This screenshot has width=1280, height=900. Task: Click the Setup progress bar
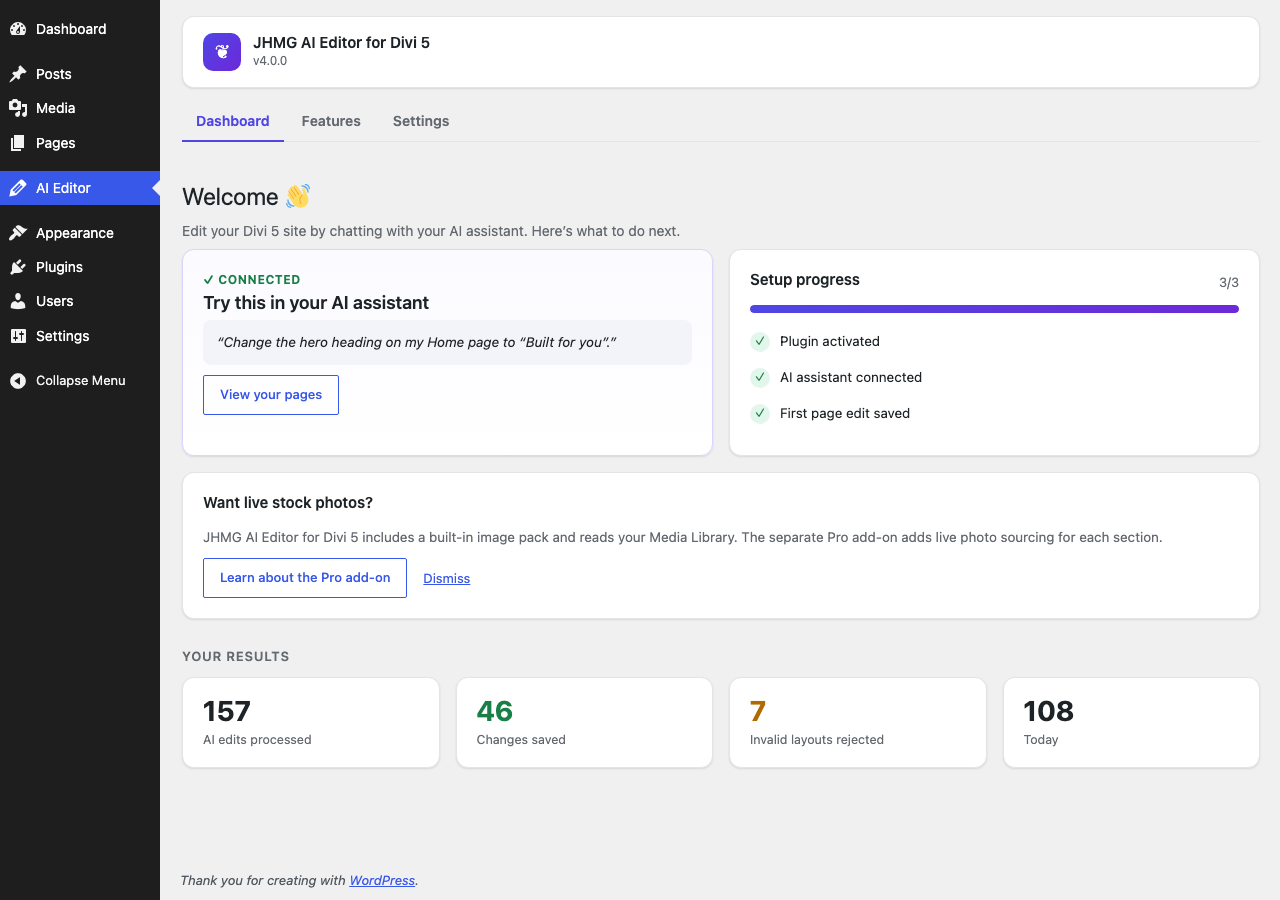coord(994,309)
